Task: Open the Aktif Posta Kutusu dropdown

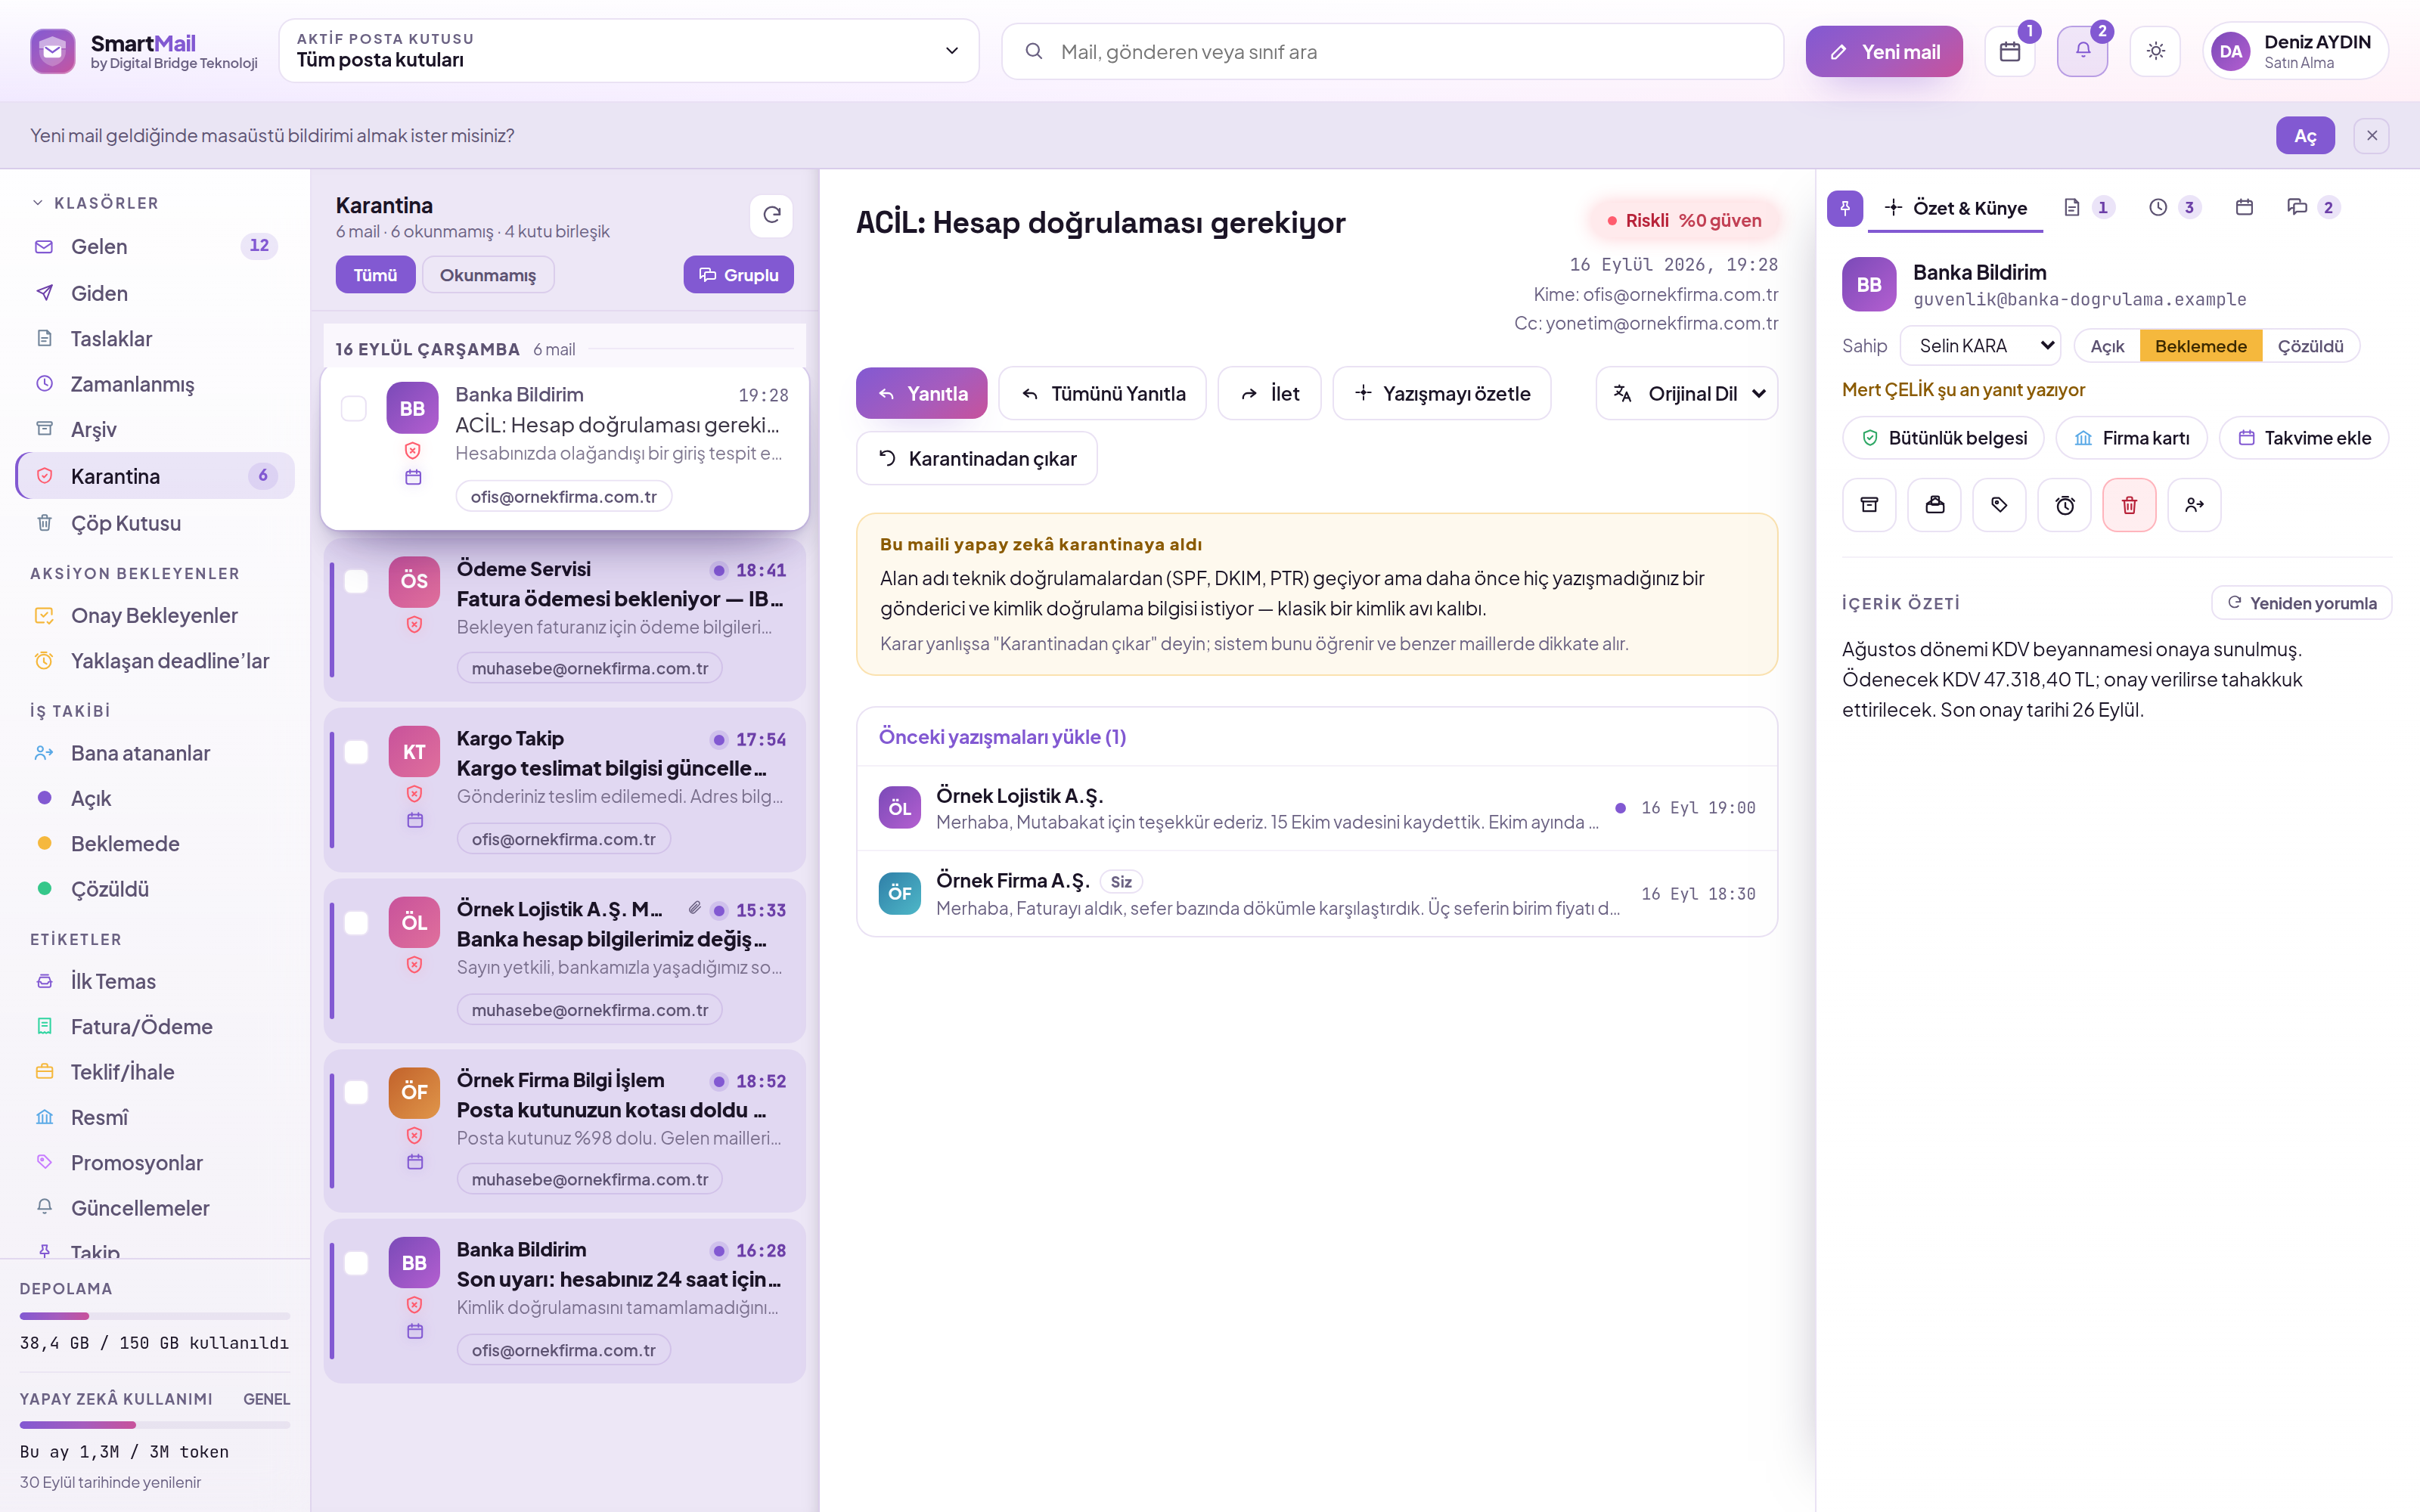Action: pos(628,50)
